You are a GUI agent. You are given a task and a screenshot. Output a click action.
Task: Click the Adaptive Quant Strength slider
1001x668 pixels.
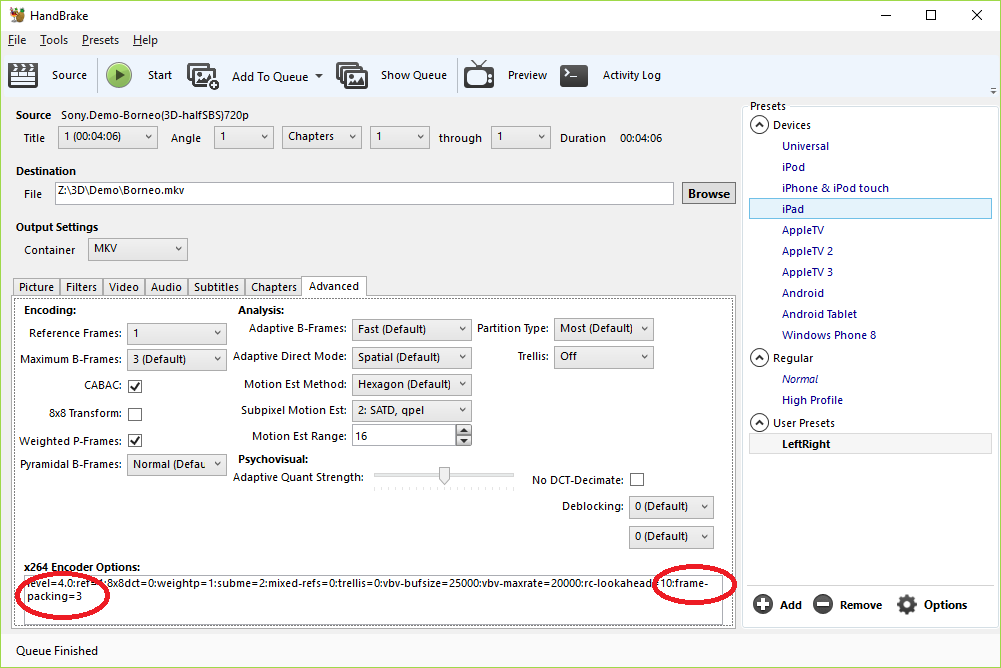tap(444, 477)
